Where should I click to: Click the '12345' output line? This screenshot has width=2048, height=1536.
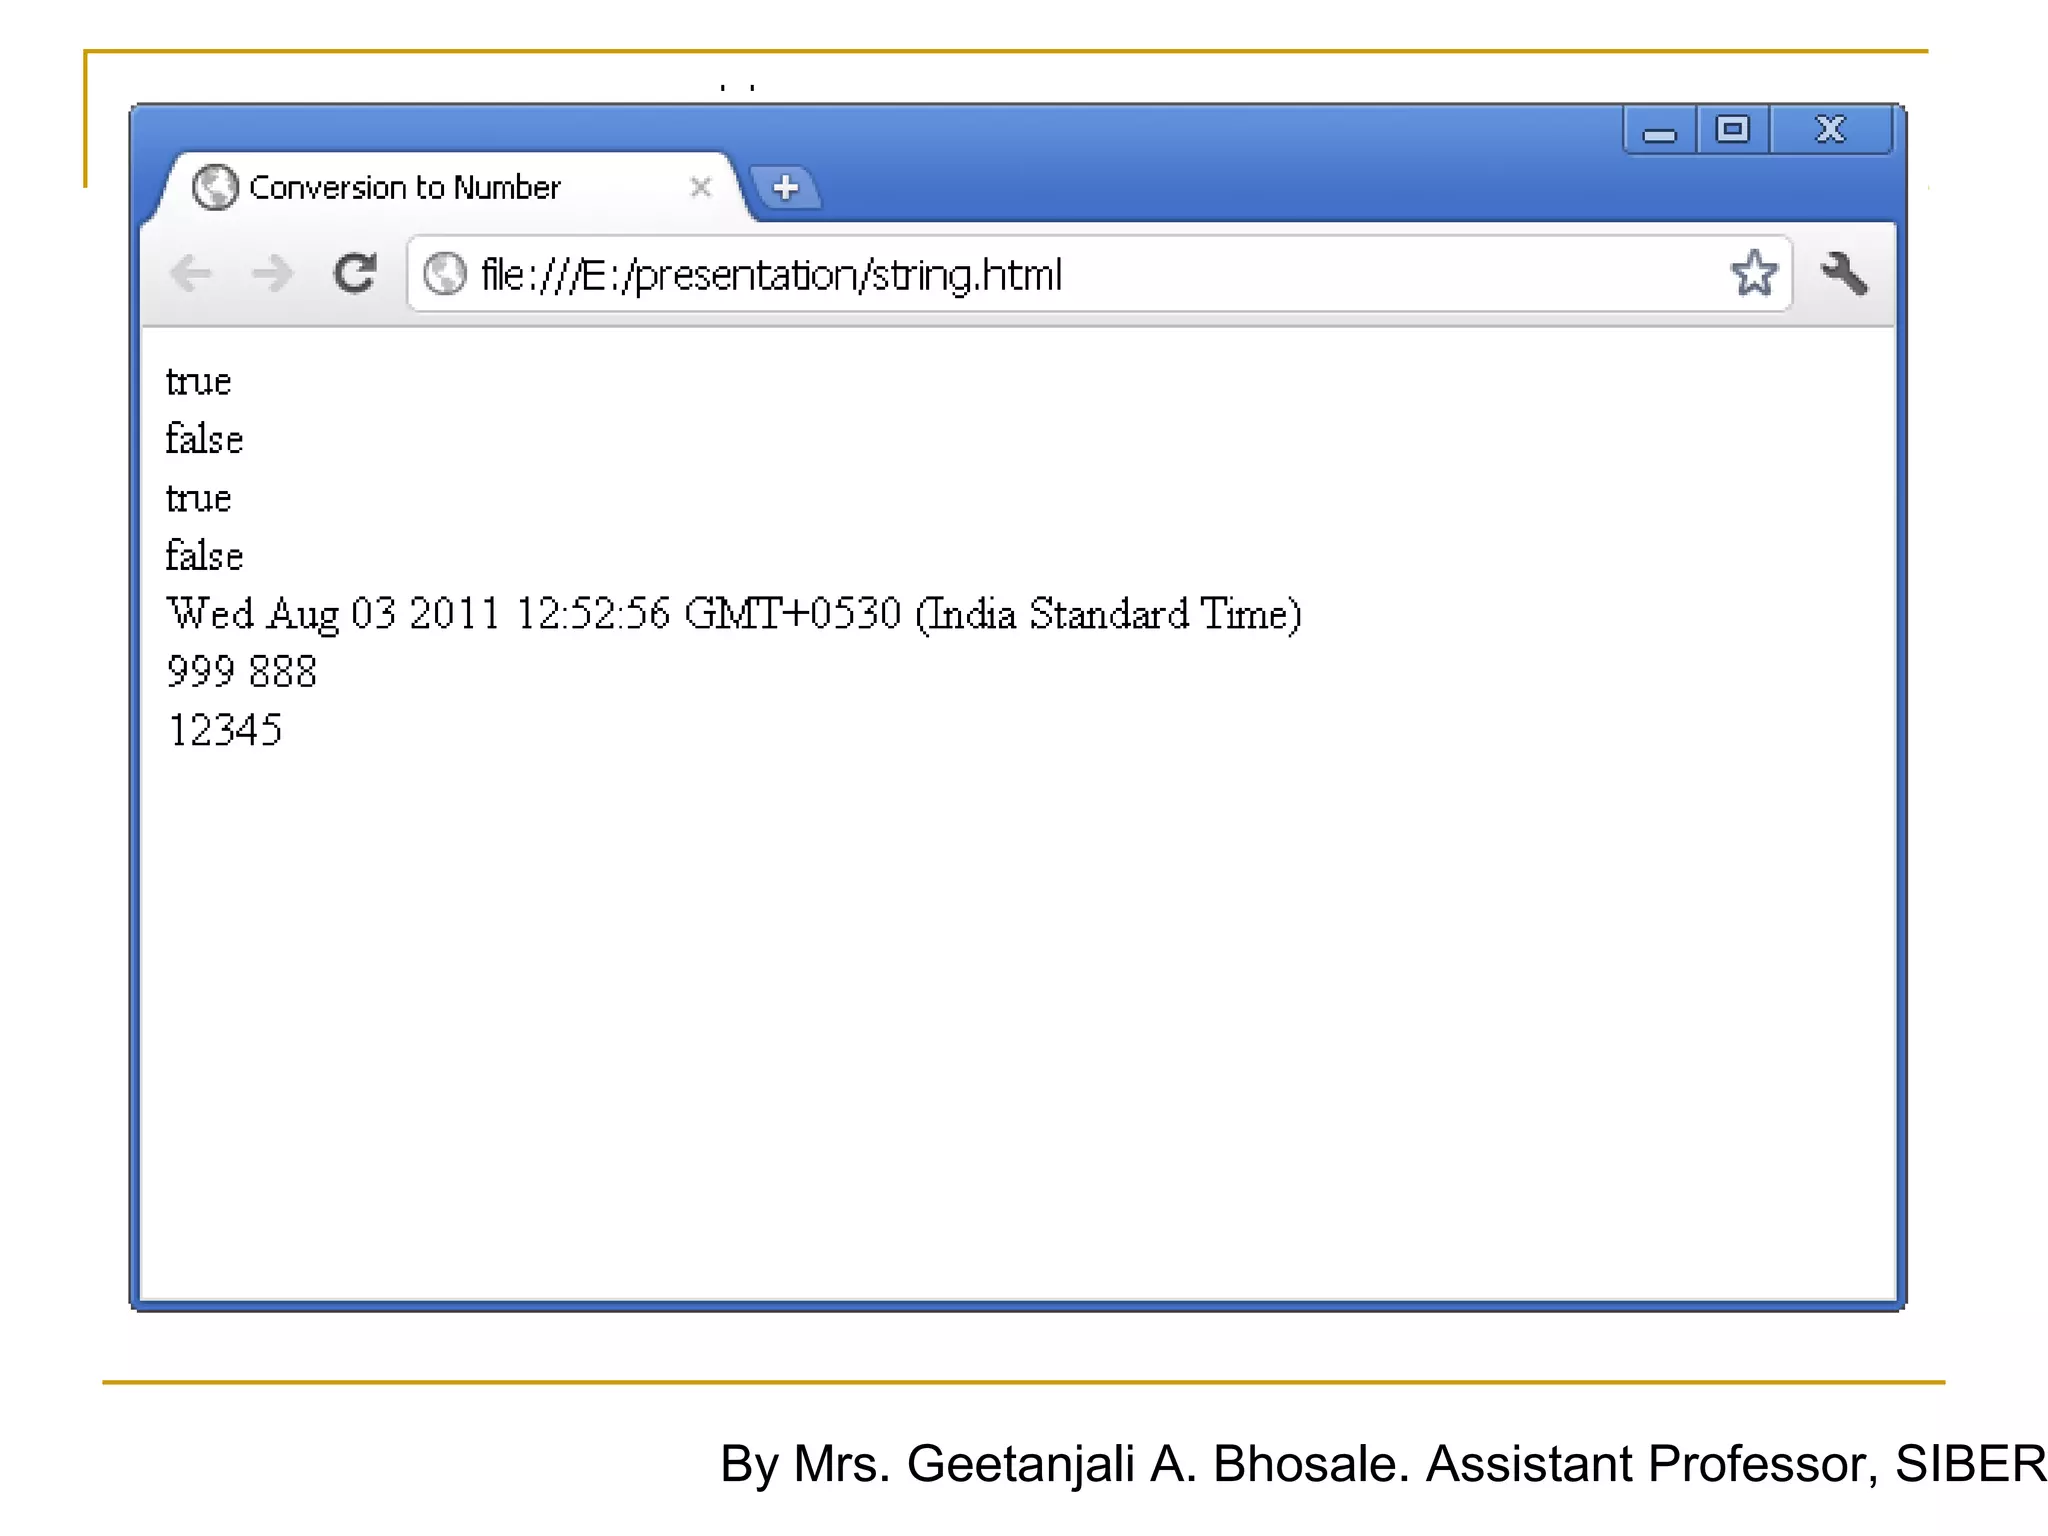tap(225, 730)
